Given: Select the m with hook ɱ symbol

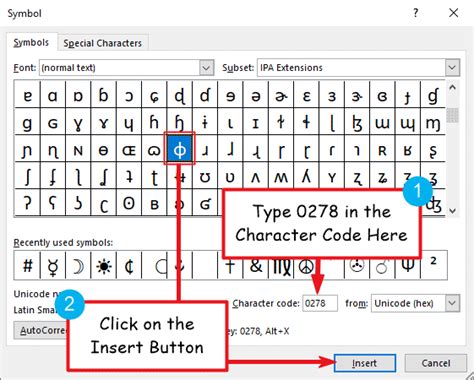Looking at the screenshot, I should 433,123.
